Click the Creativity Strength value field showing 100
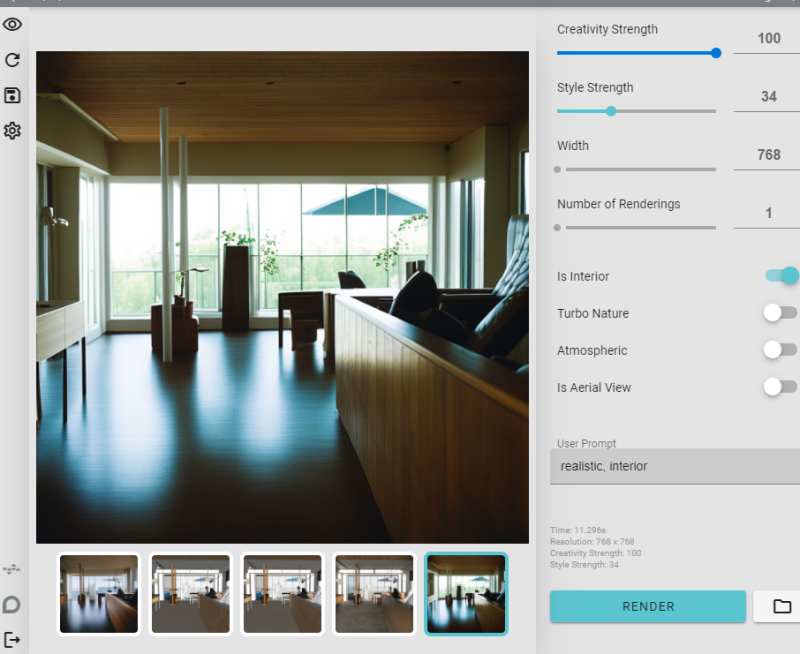 [767, 39]
